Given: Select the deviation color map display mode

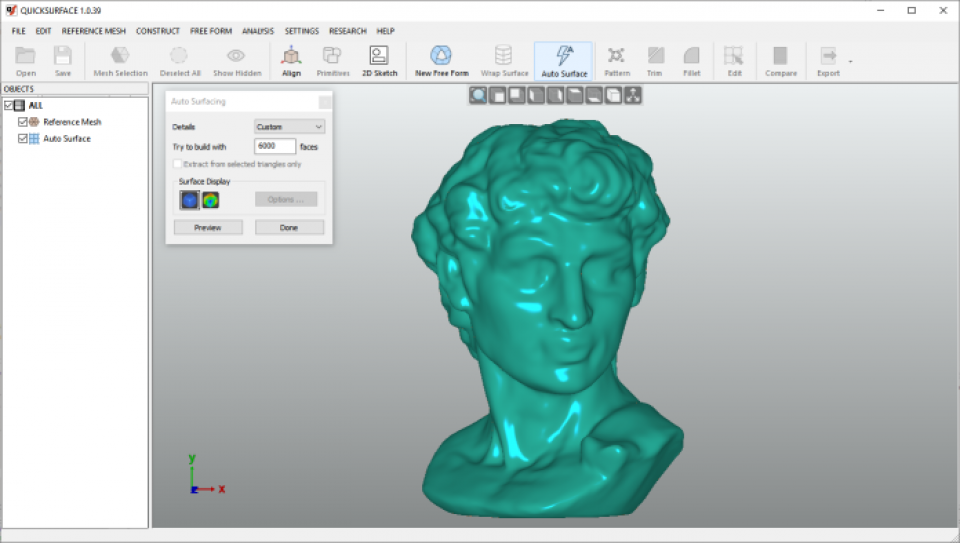Looking at the screenshot, I should [x=211, y=200].
